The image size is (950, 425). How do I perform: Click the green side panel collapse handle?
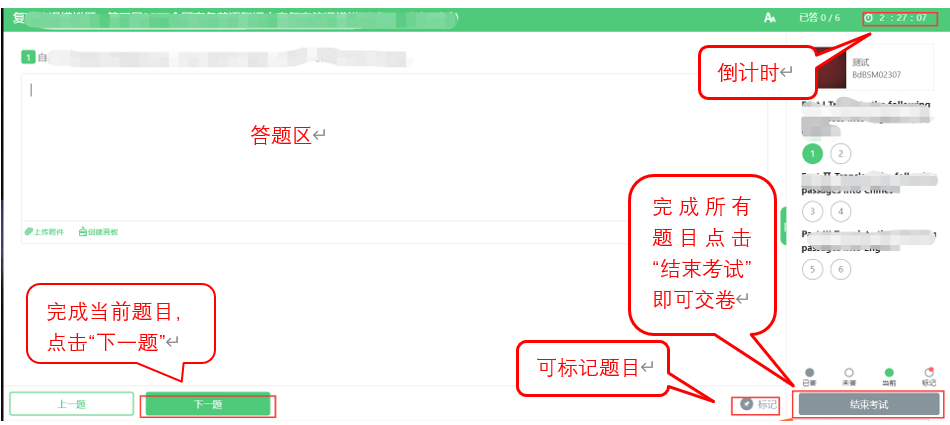click(783, 226)
